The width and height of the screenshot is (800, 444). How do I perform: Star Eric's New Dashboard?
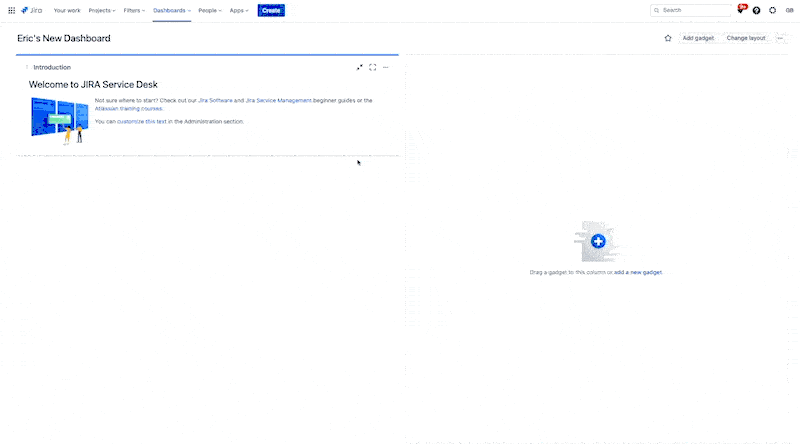[x=668, y=38]
